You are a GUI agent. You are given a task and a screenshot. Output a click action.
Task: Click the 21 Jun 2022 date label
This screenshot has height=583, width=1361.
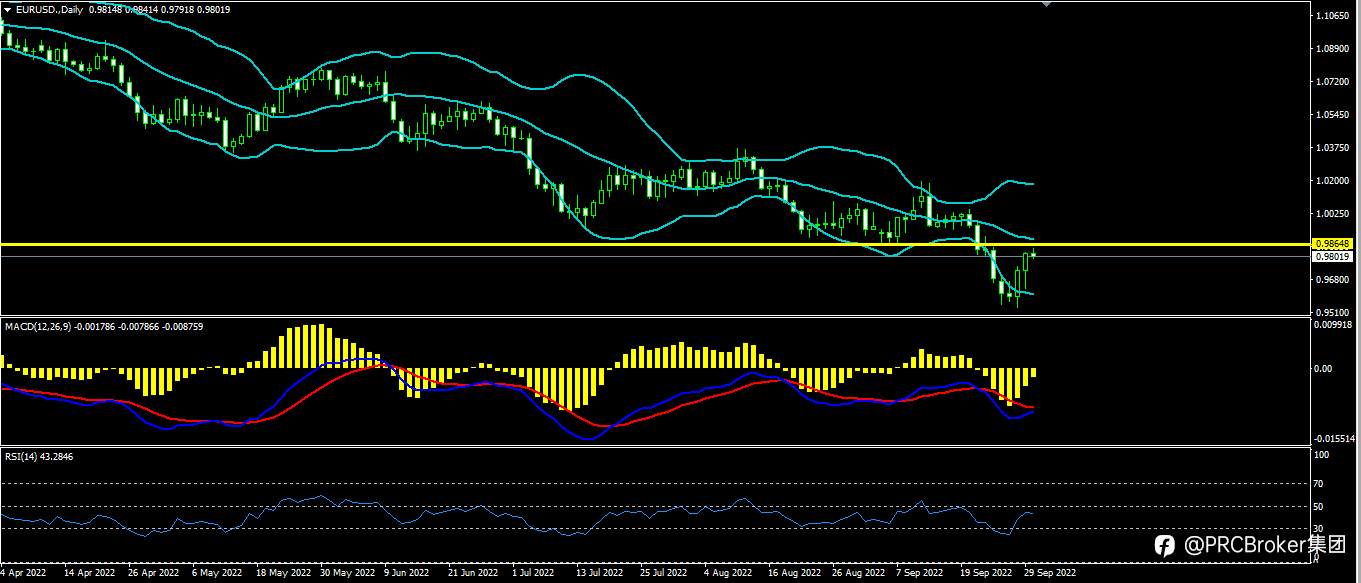tap(473, 574)
